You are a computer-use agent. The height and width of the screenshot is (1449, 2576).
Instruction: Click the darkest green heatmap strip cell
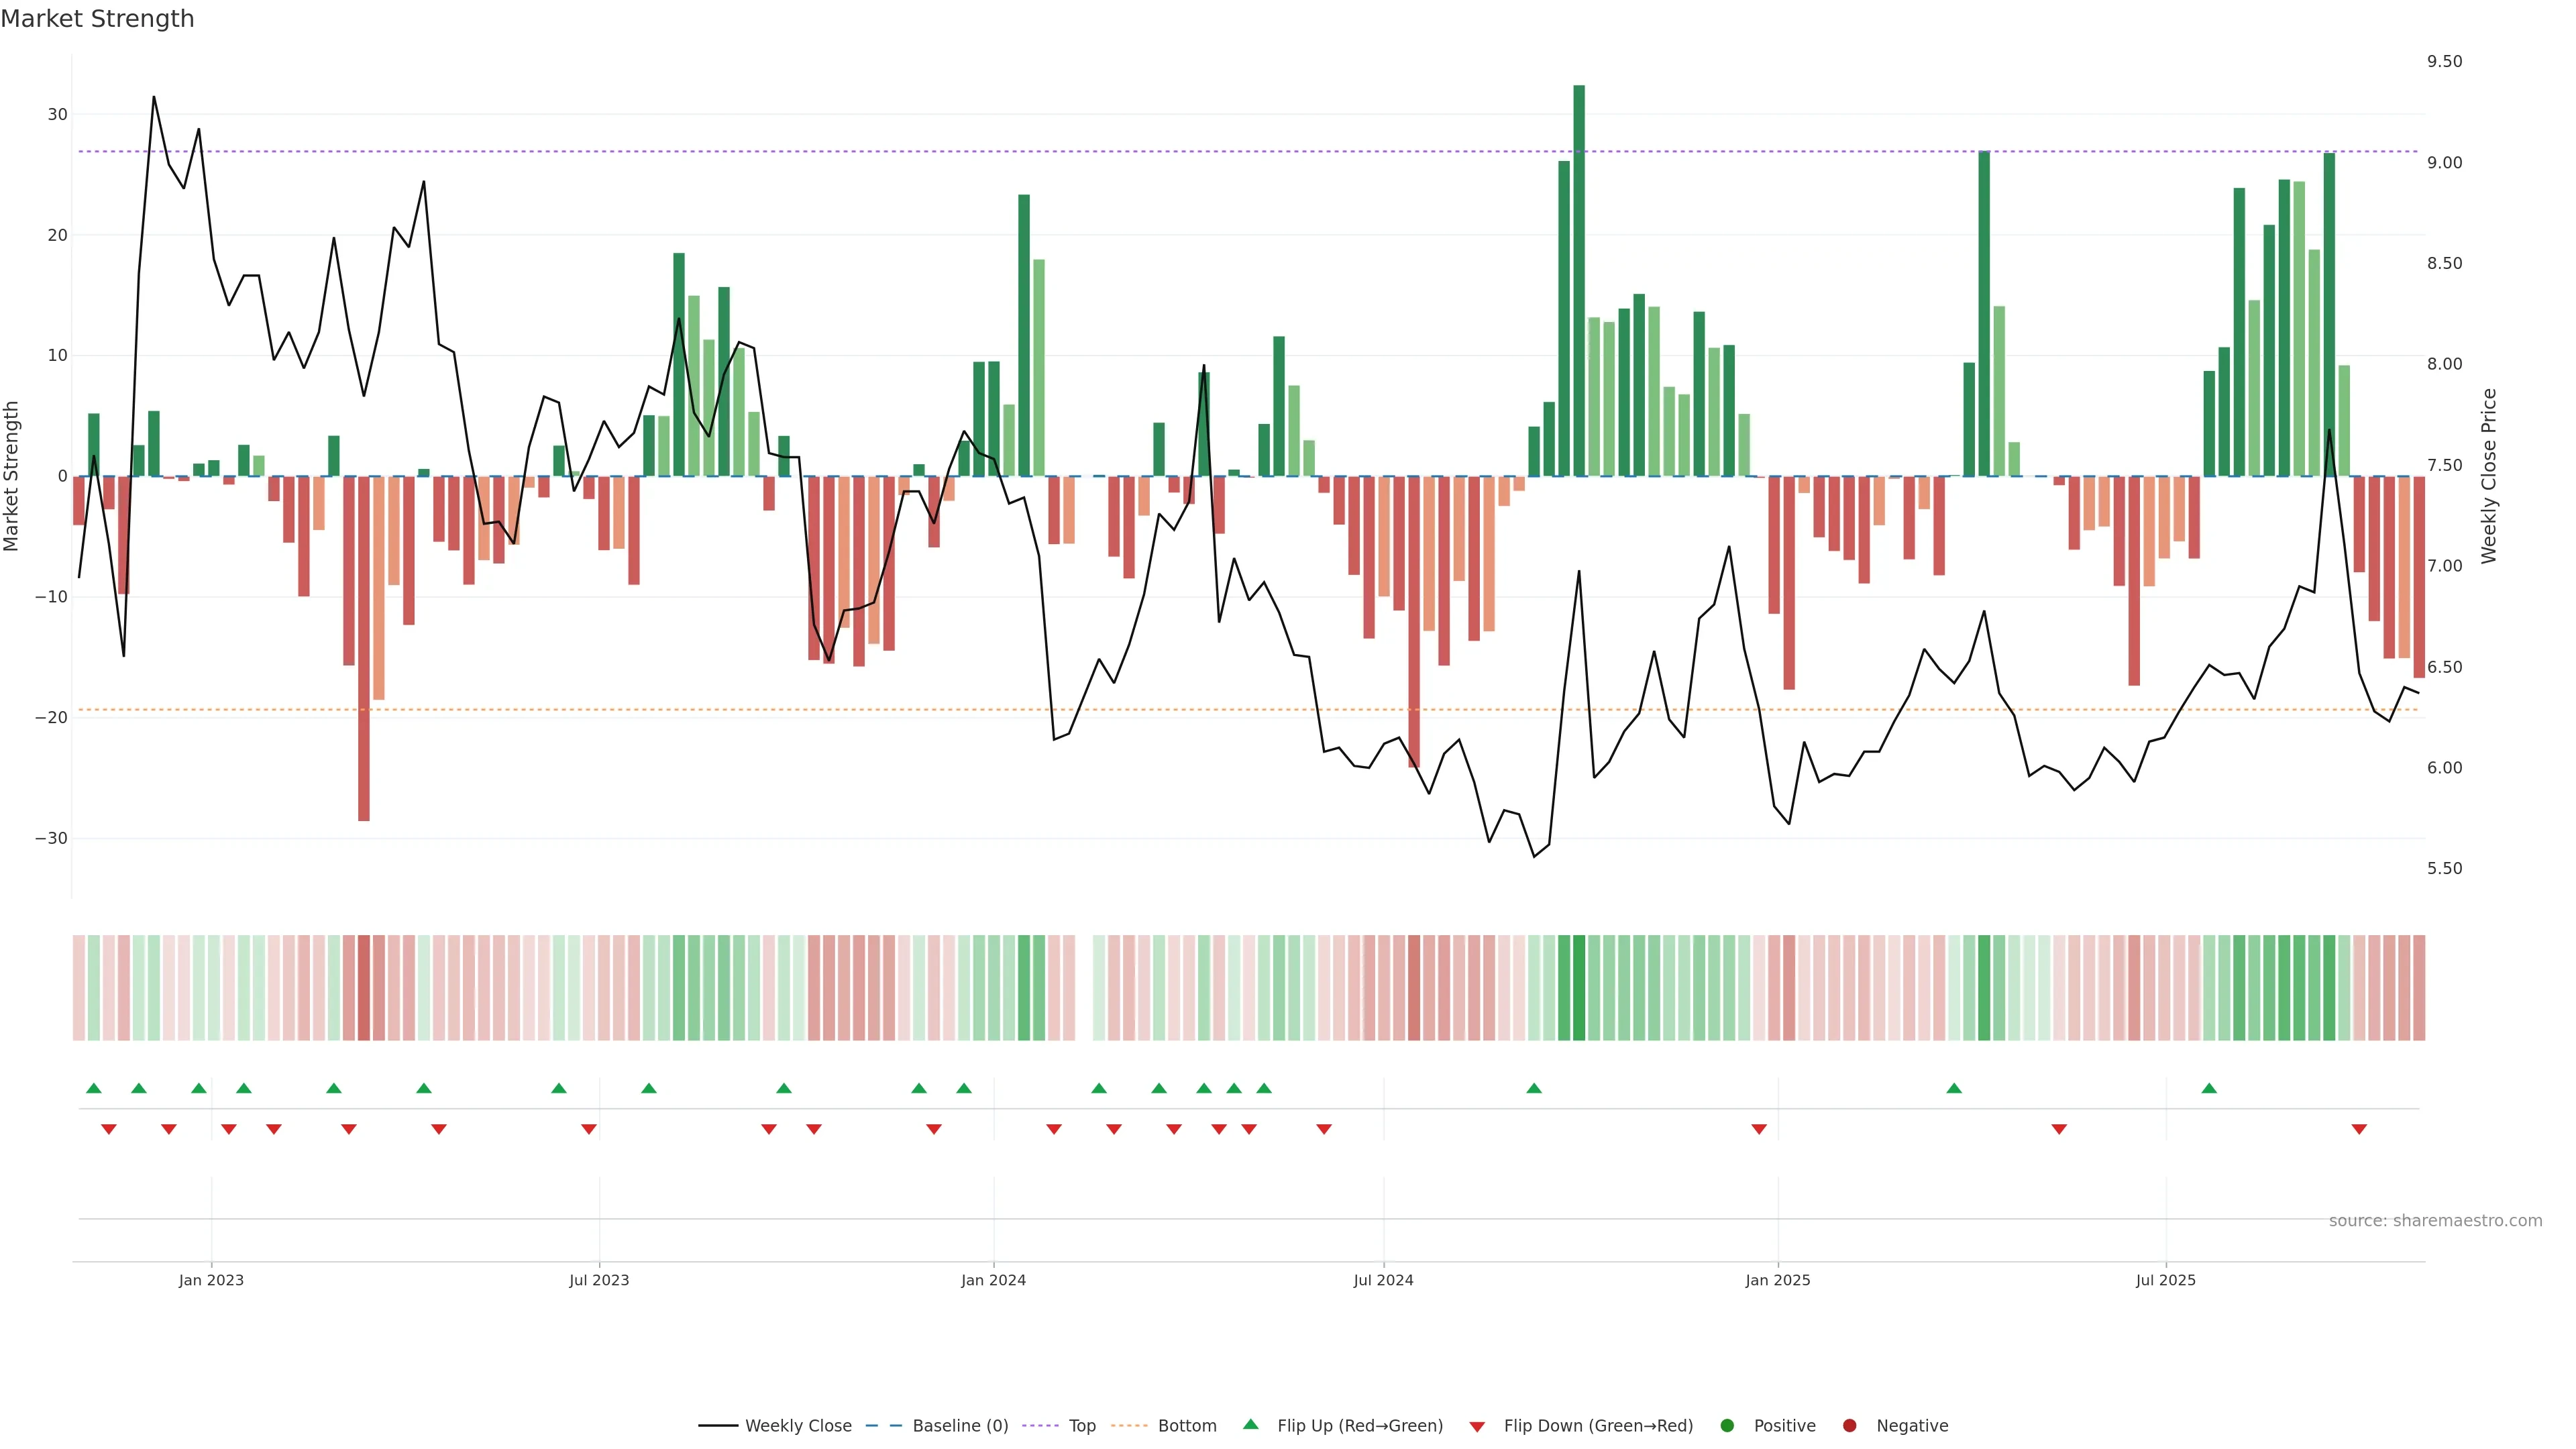[1579, 988]
